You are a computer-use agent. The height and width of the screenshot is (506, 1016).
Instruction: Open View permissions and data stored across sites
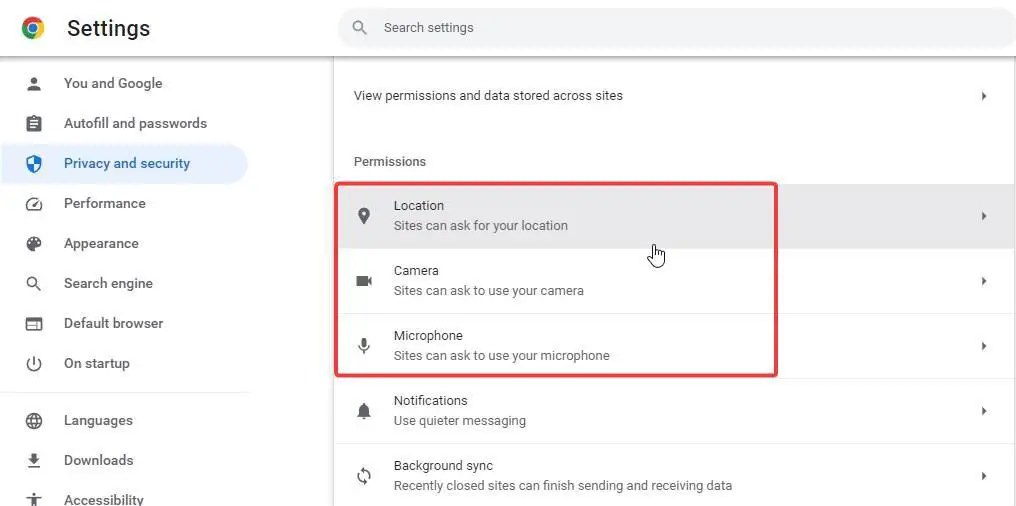tap(488, 96)
